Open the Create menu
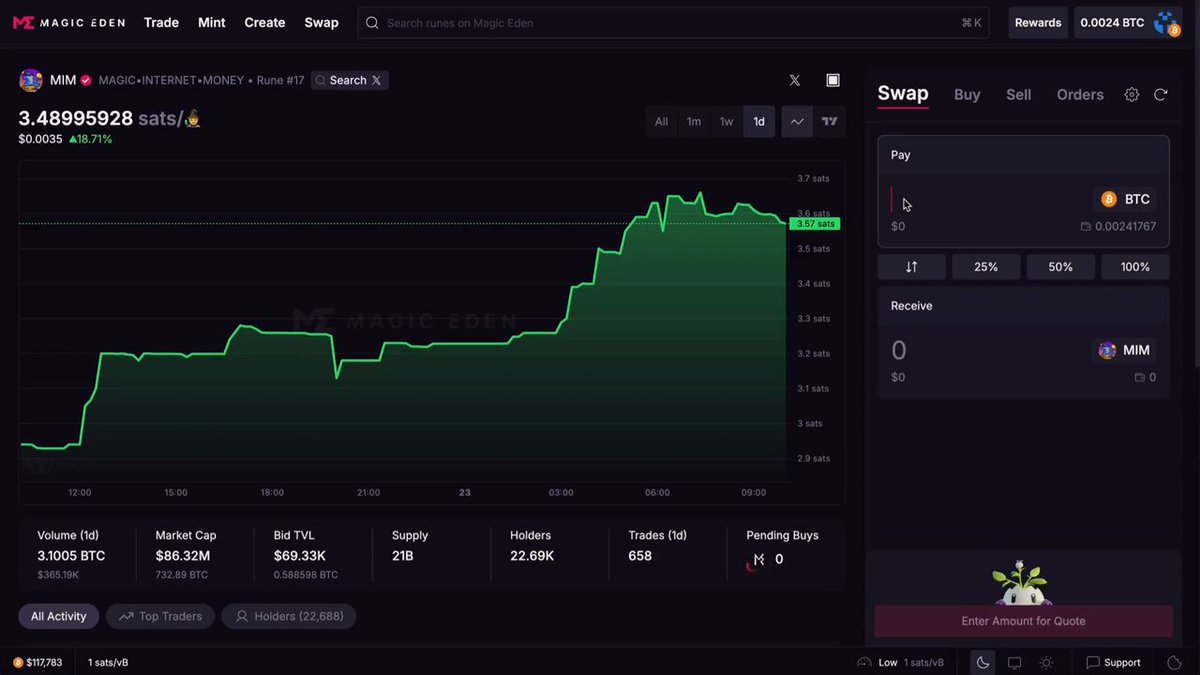 pos(265,22)
